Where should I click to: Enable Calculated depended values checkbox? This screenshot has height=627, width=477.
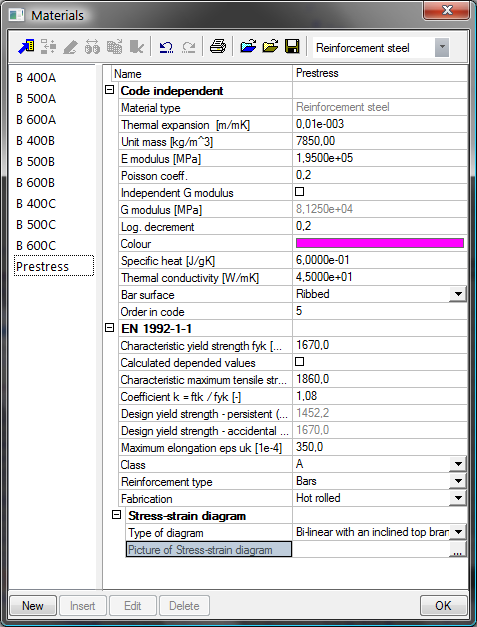tap(299, 362)
